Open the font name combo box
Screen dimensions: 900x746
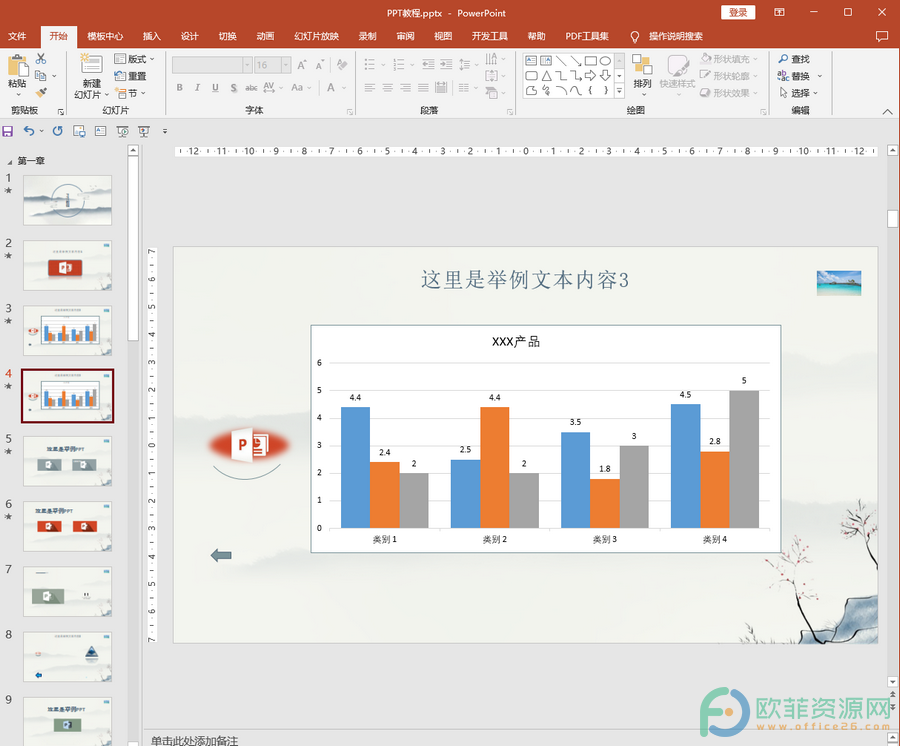pos(212,65)
